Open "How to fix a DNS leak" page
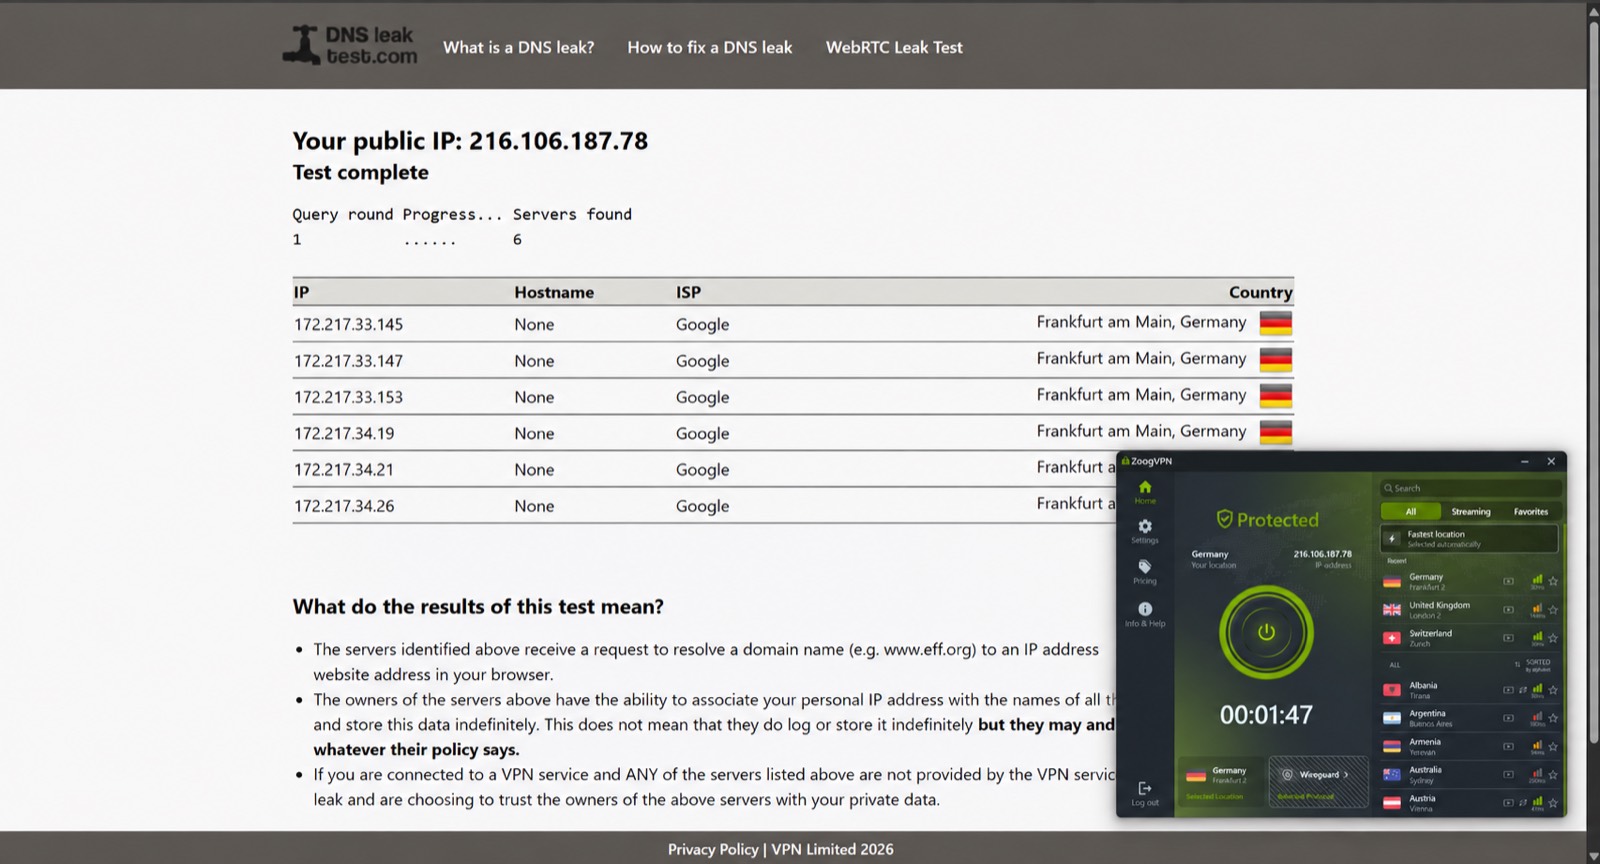 coord(709,47)
